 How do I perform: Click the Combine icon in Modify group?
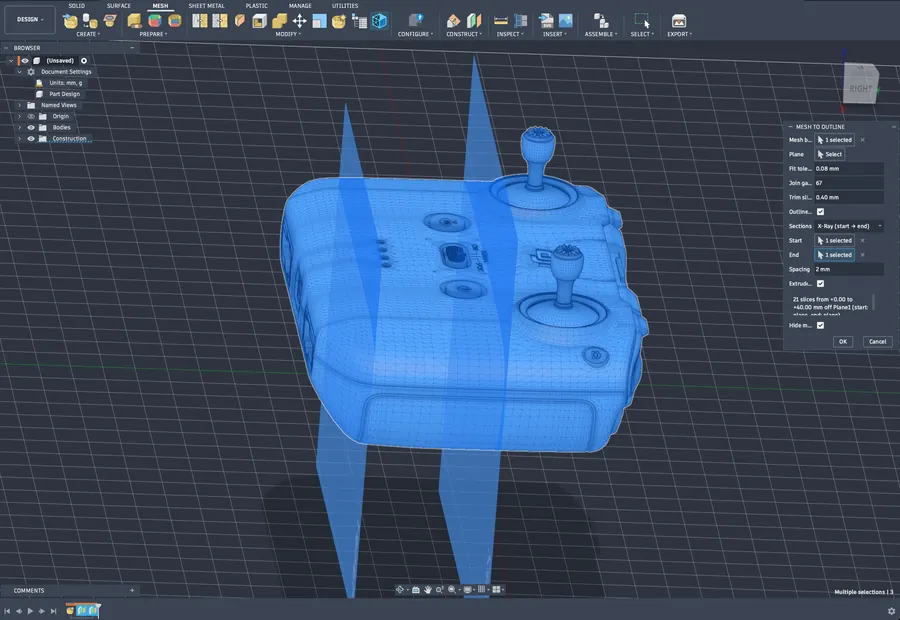coord(280,21)
